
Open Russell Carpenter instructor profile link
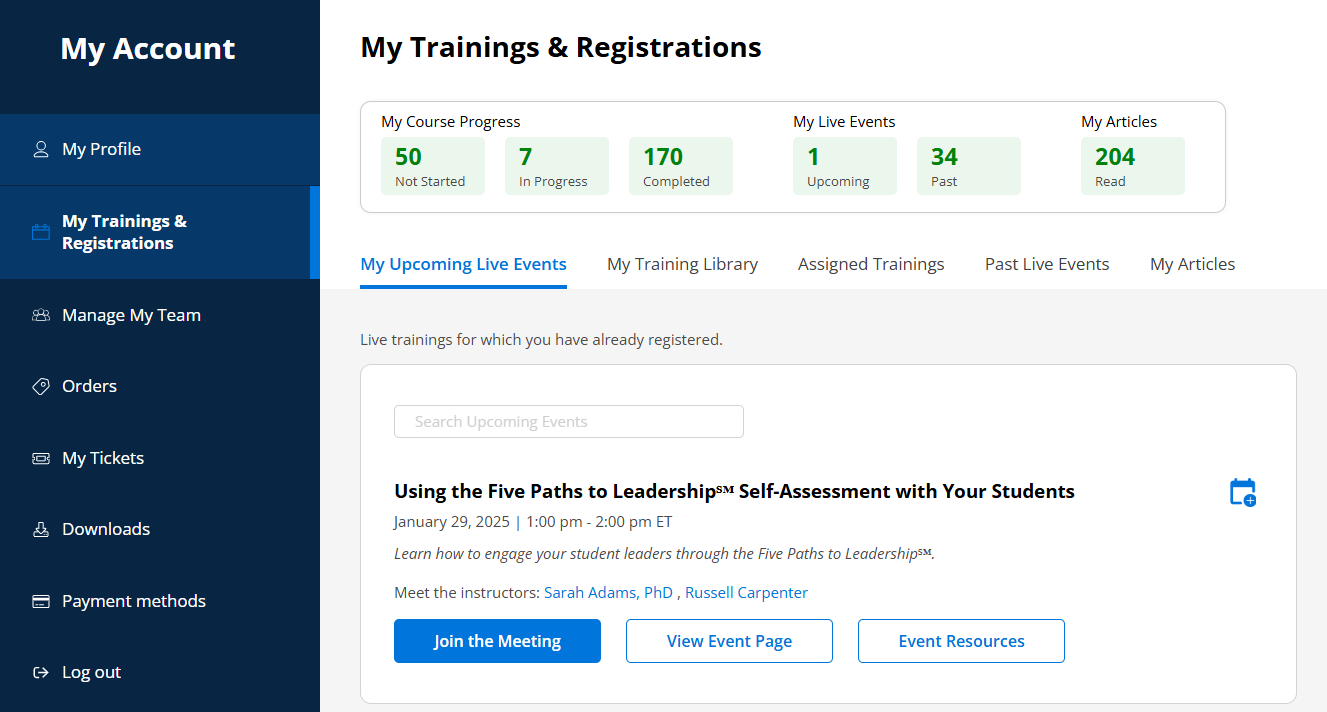(x=746, y=592)
